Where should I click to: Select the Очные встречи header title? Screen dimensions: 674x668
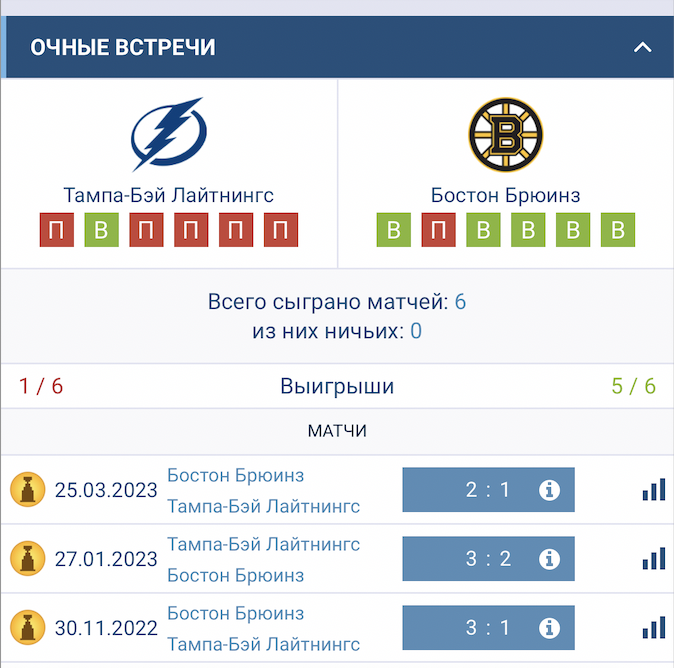(123, 47)
